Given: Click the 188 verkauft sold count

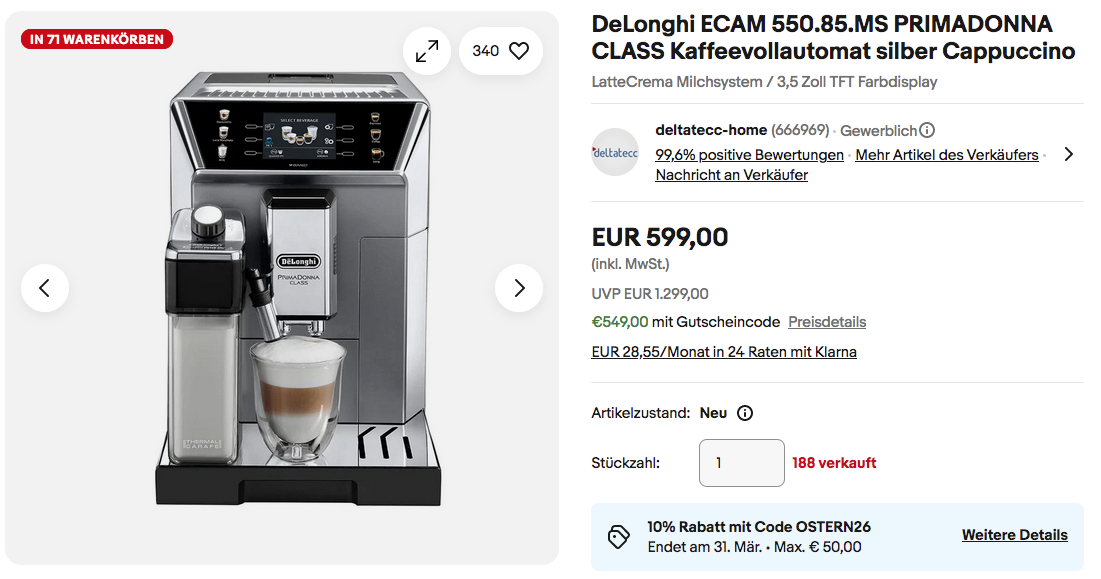Looking at the screenshot, I should [834, 463].
